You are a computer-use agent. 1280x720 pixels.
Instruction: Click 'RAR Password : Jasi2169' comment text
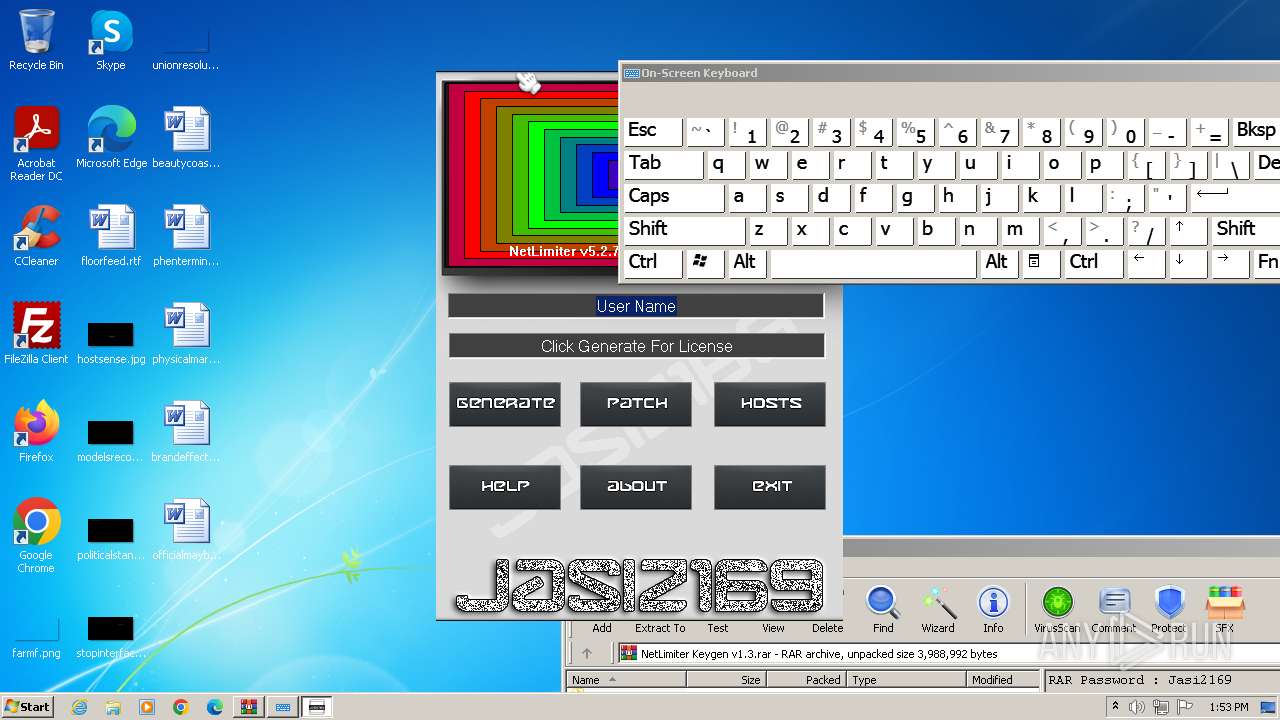(x=1141, y=680)
